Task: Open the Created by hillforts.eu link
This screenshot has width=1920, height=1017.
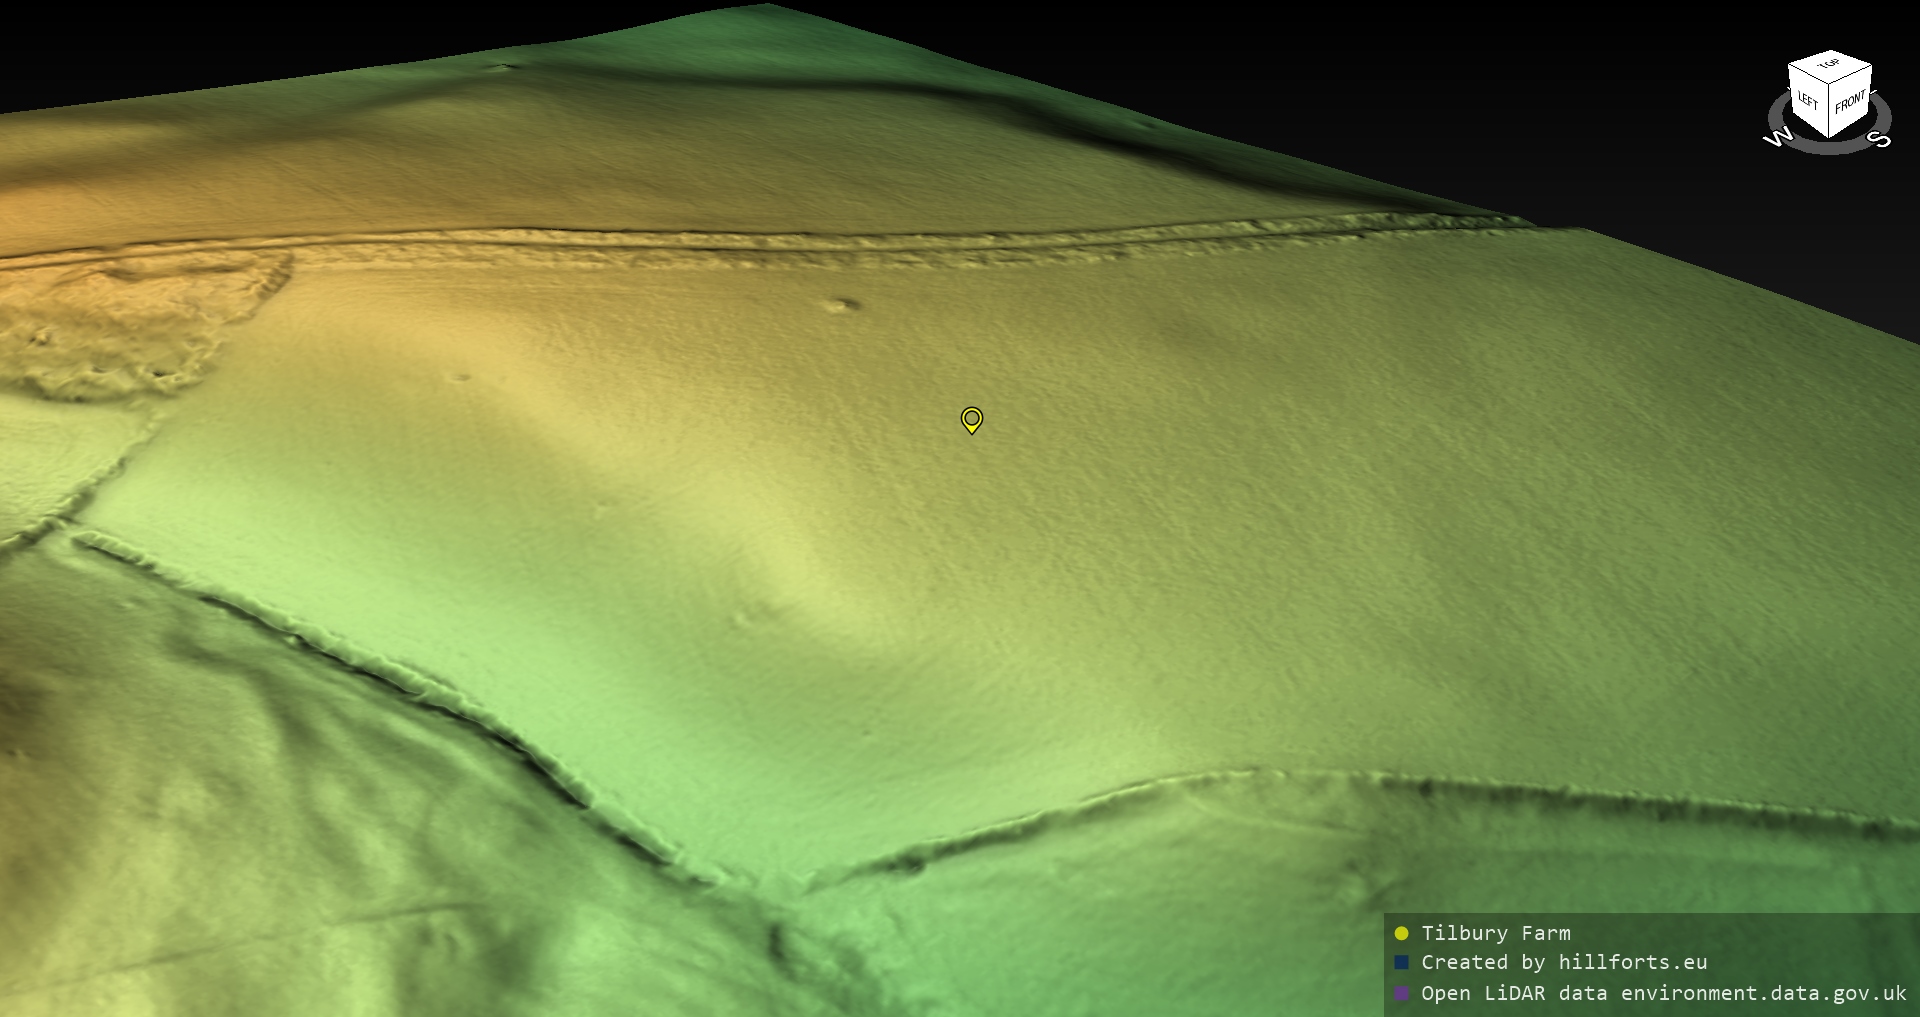Action: [x=1564, y=962]
